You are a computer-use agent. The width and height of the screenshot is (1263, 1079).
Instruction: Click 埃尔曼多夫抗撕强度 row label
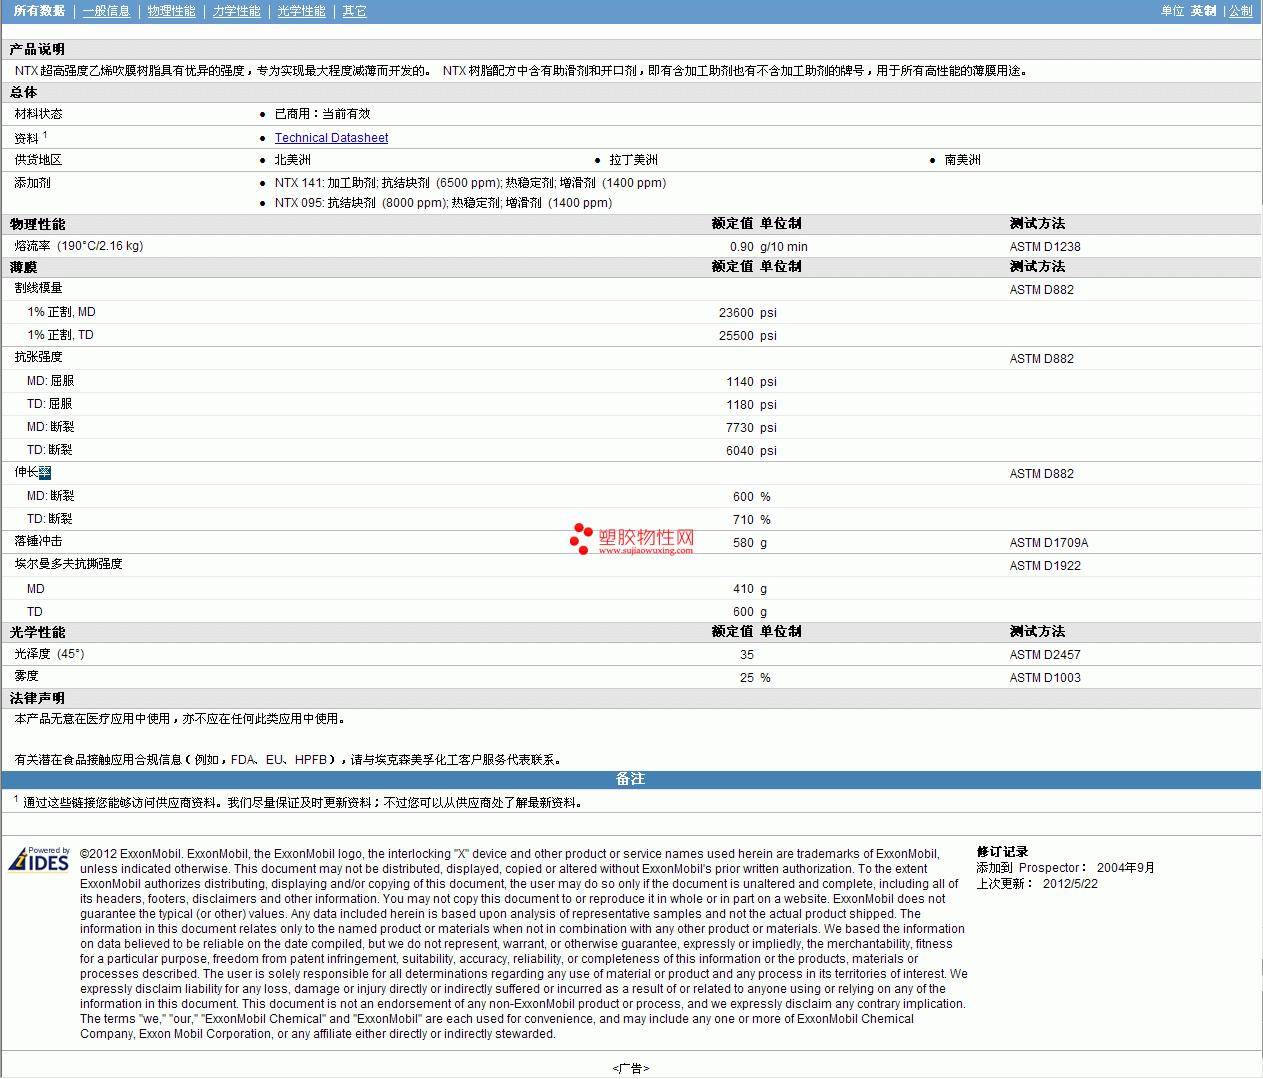pyautogui.click(x=68, y=564)
